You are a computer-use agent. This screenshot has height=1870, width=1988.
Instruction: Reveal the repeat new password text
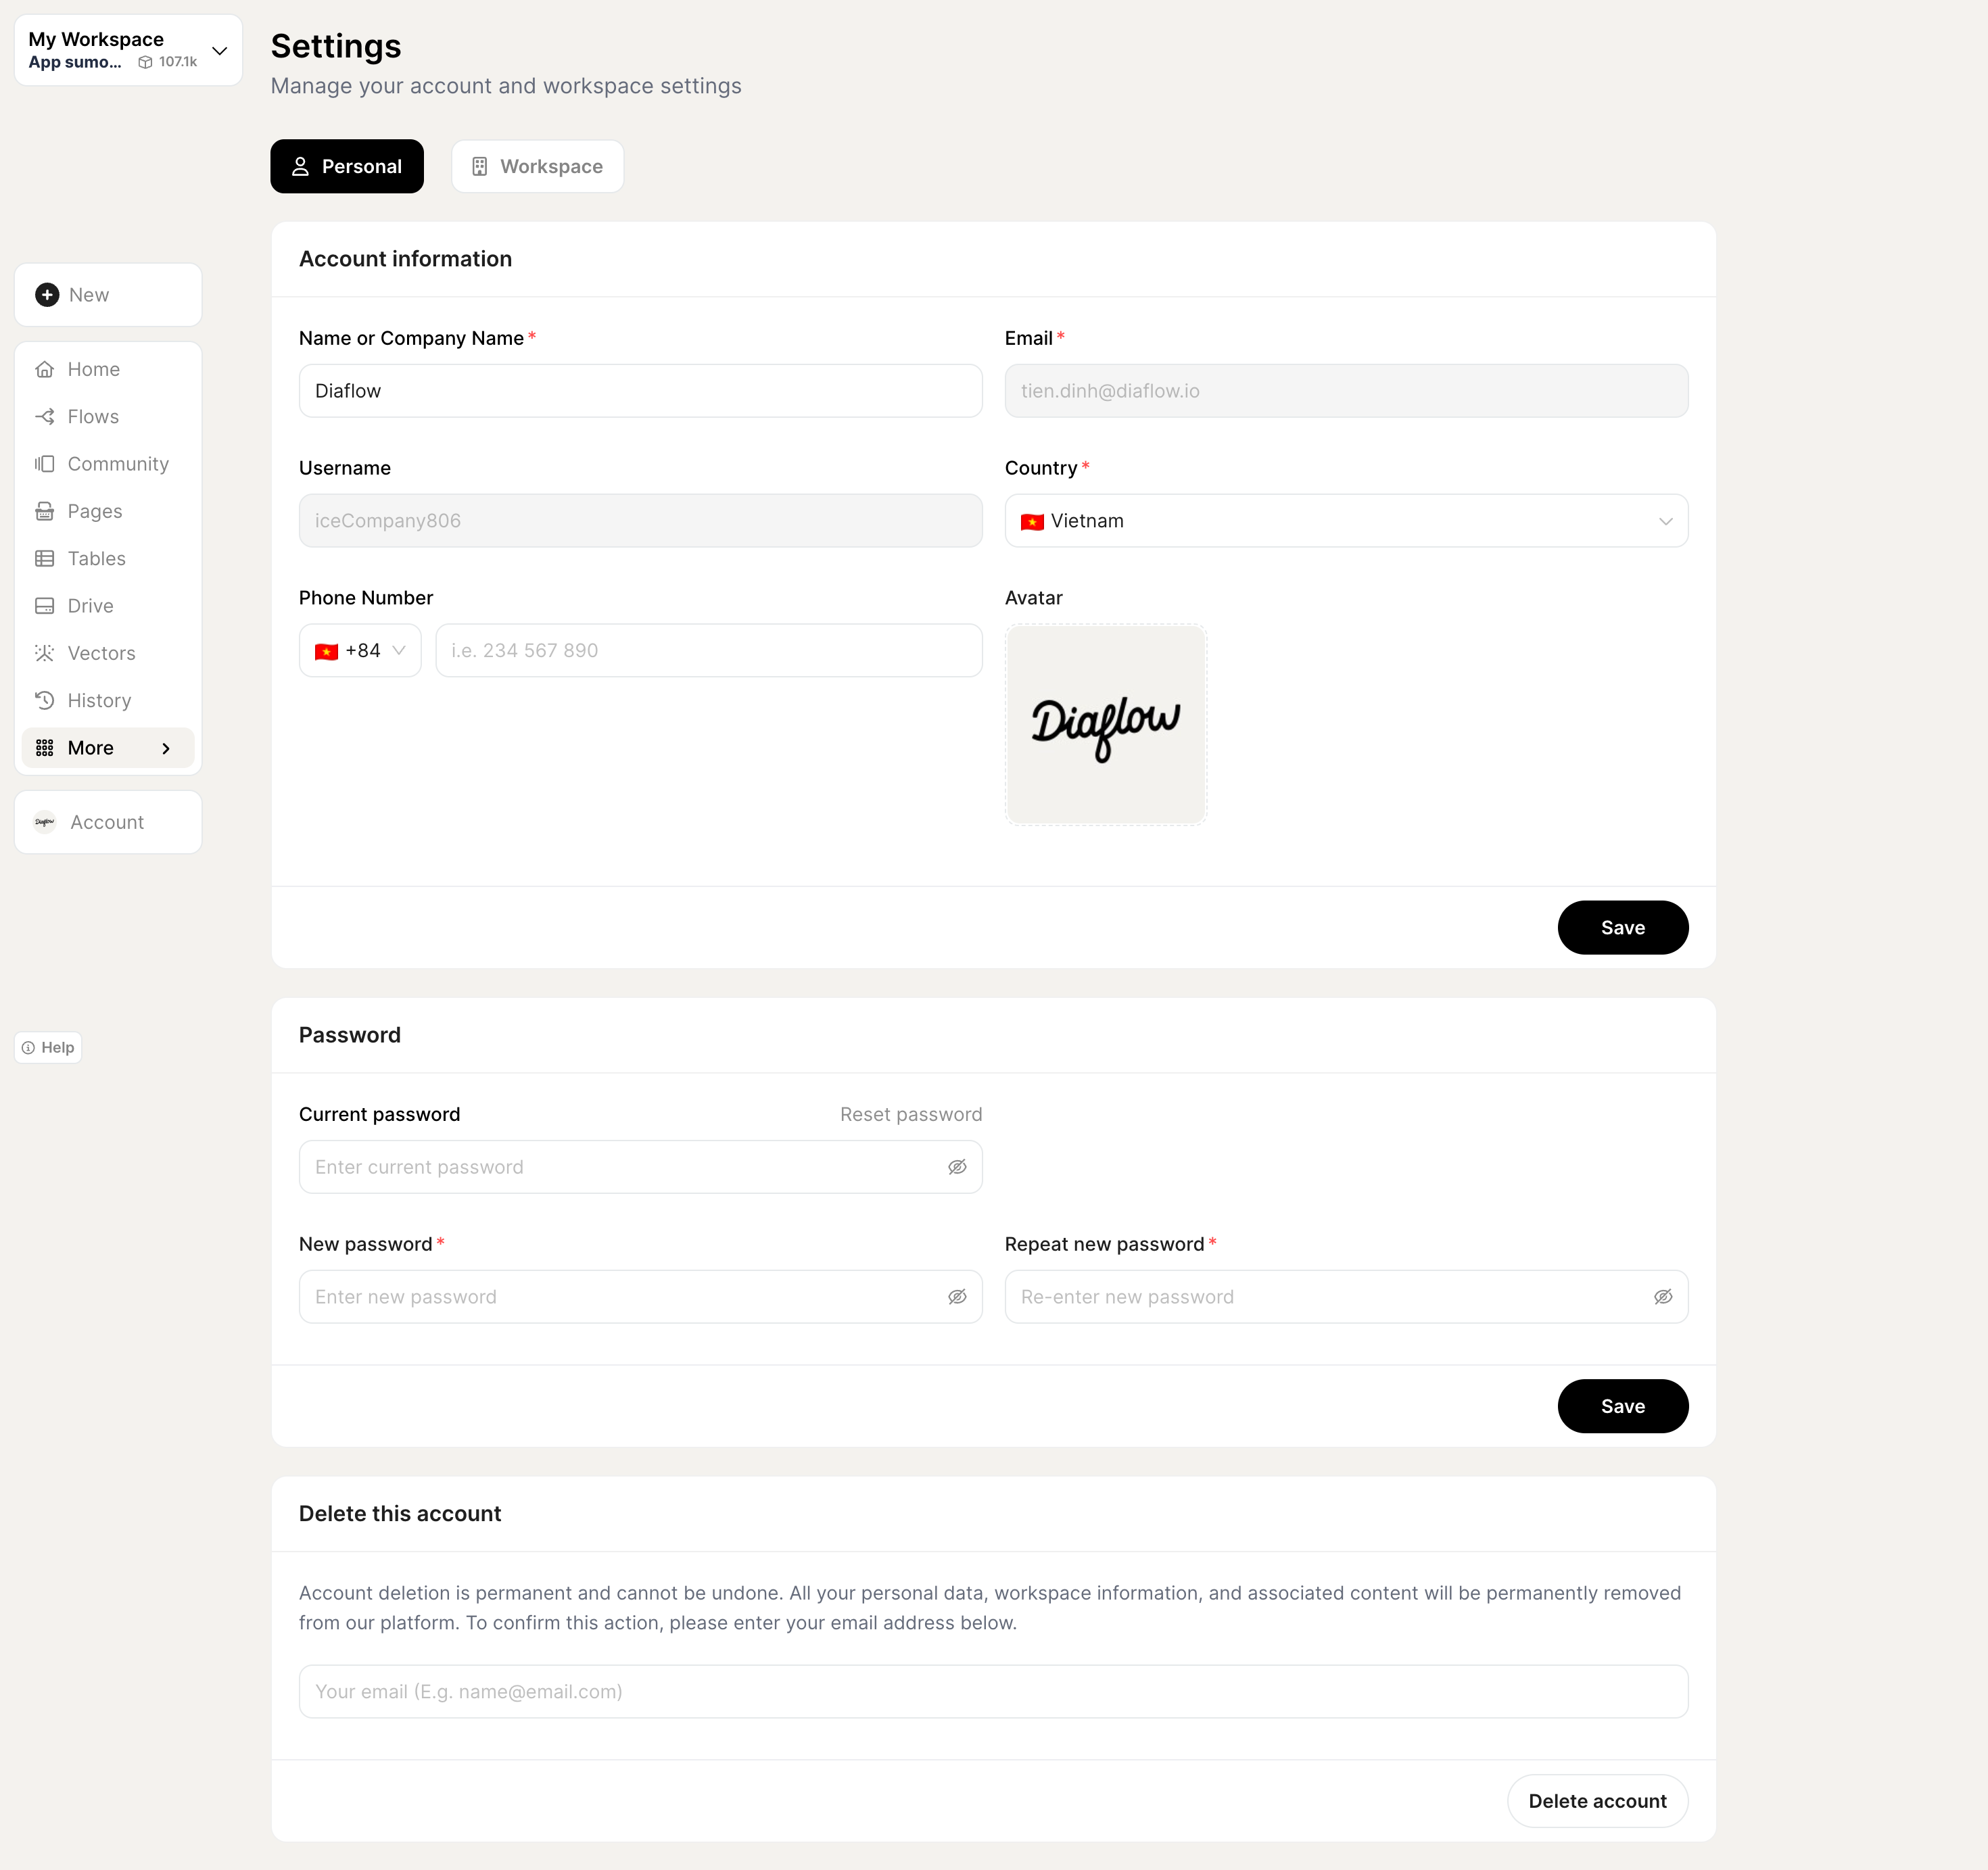click(x=1663, y=1297)
